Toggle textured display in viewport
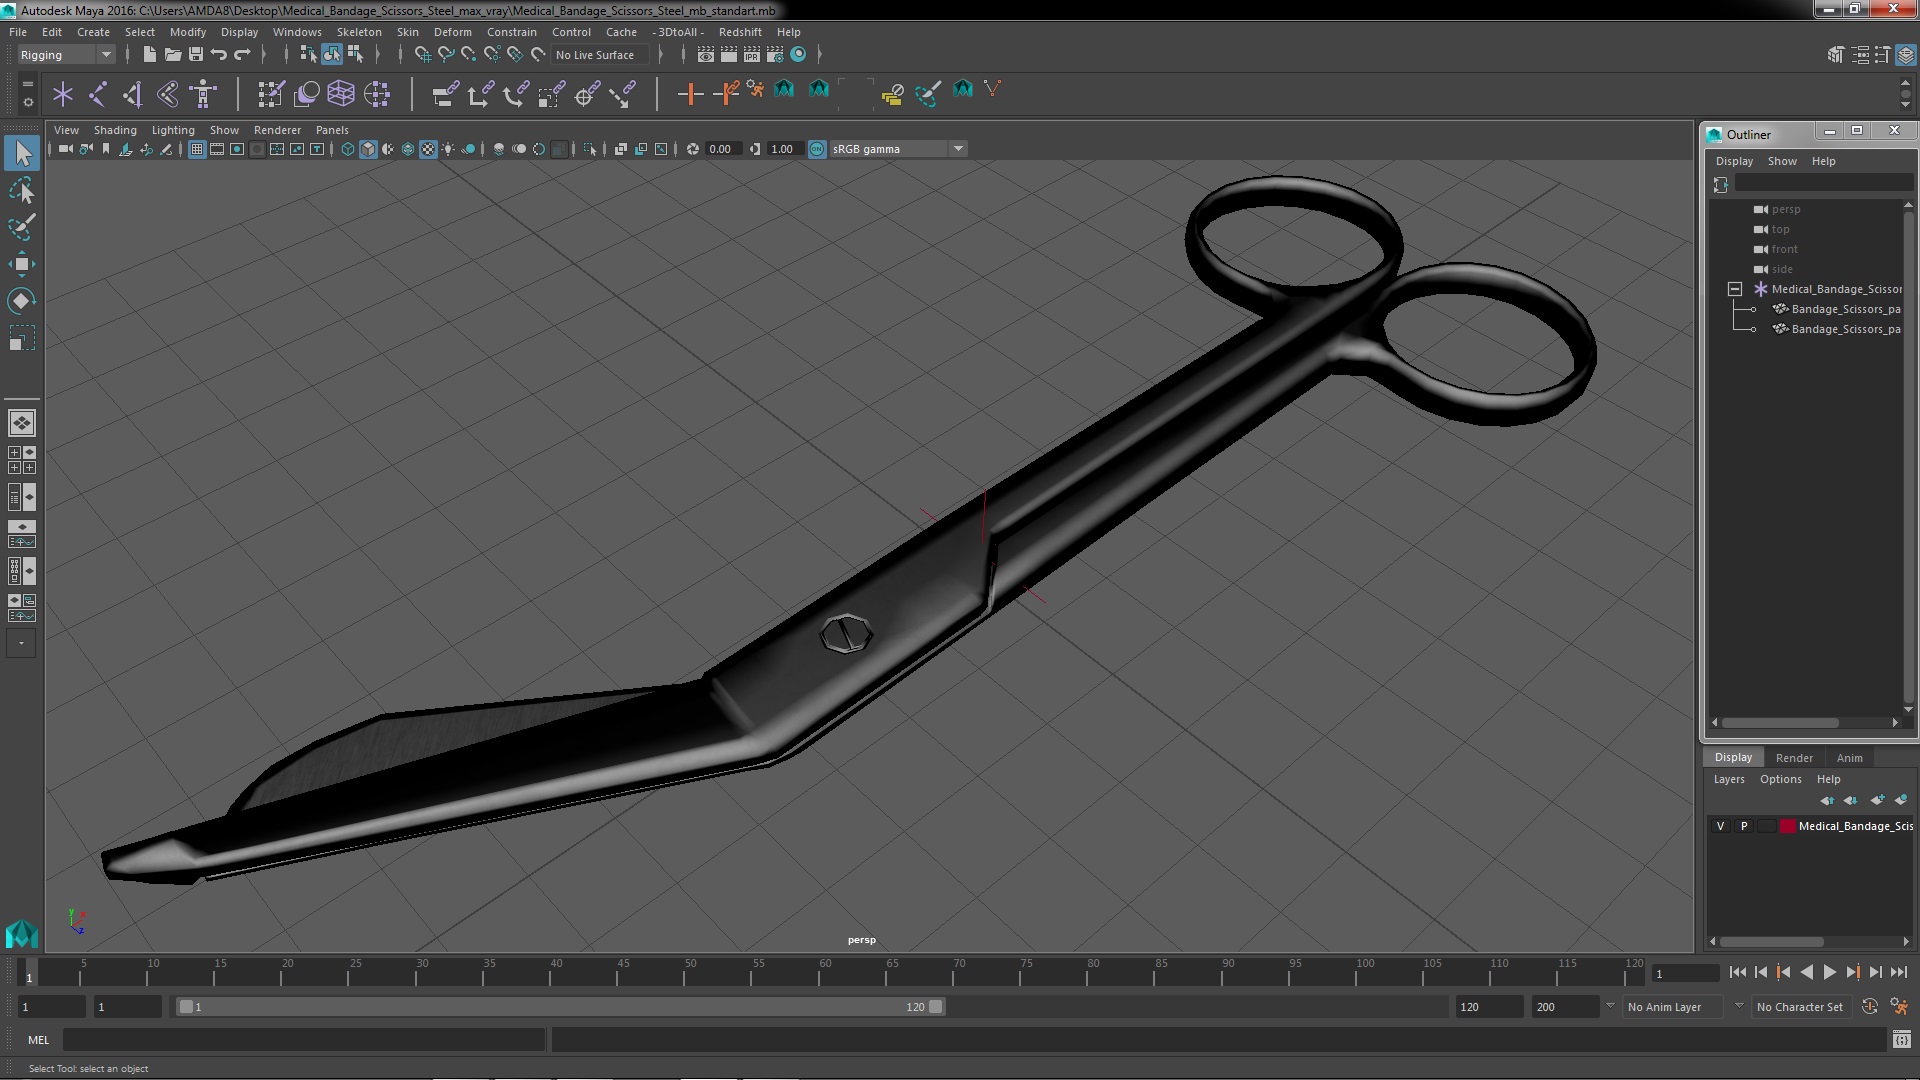The image size is (1920, 1080). [x=428, y=149]
